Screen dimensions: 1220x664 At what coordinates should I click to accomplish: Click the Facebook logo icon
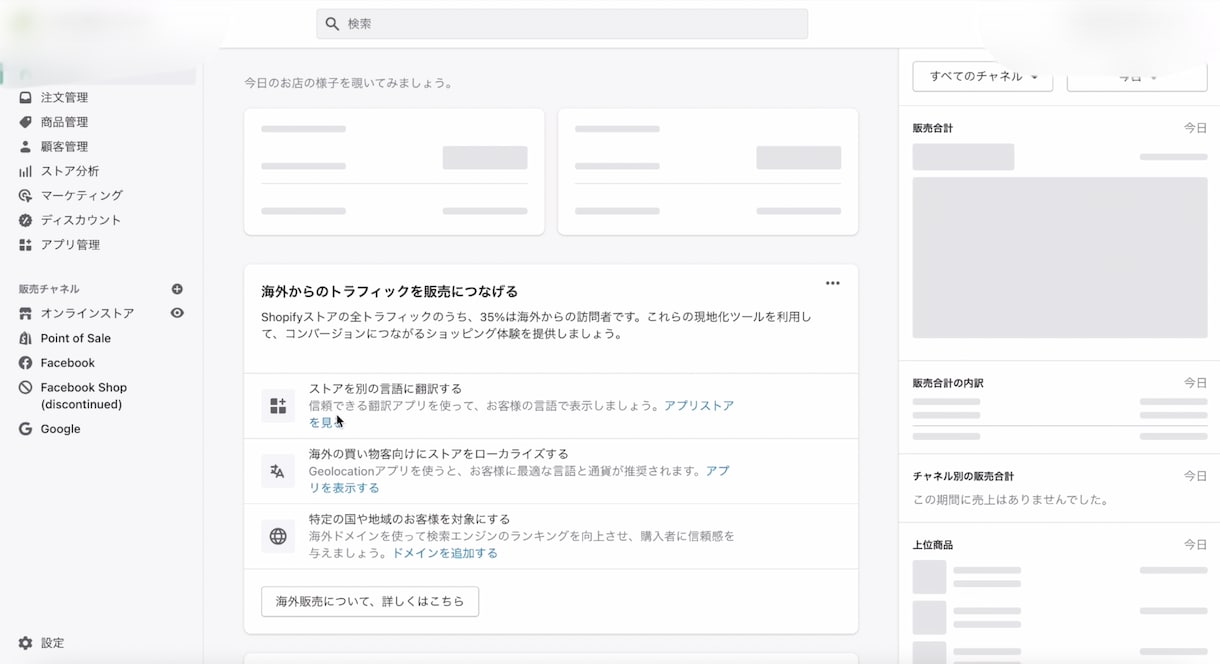pyautogui.click(x=25, y=363)
